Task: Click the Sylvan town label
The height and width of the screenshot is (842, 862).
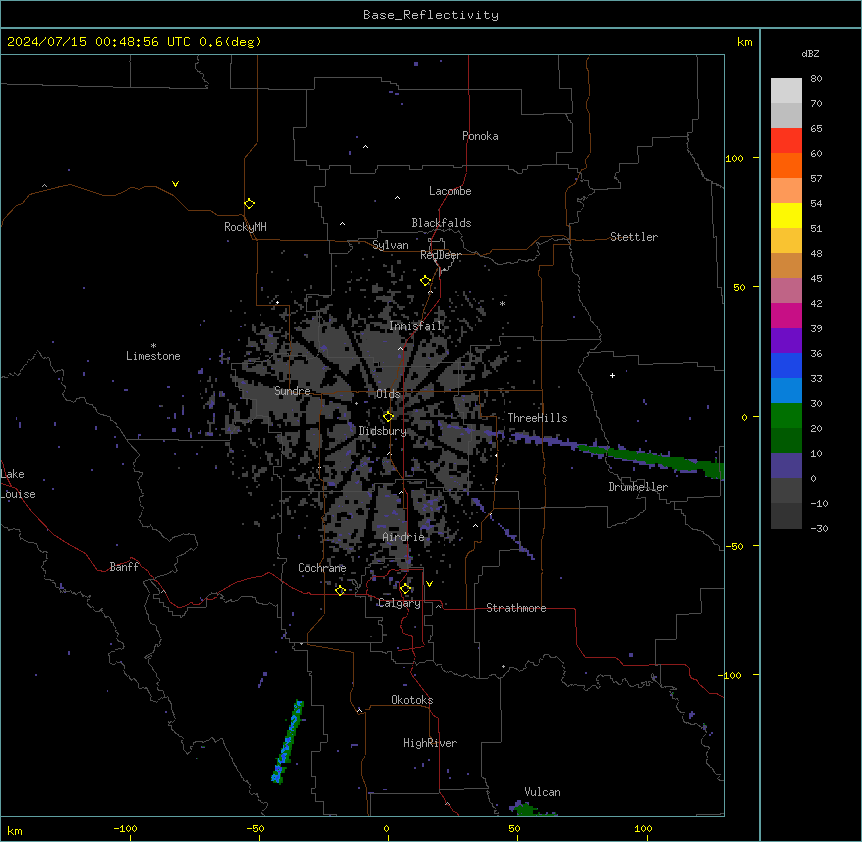Action: tap(390, 245)
